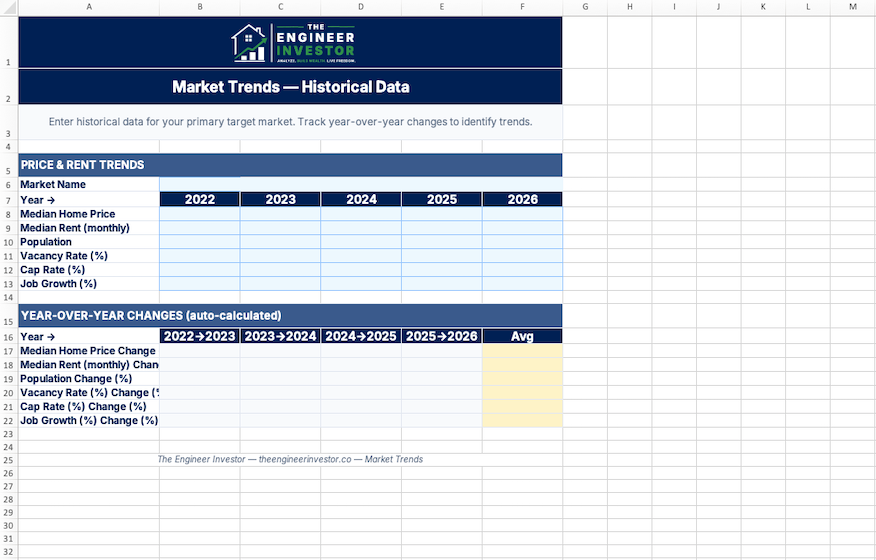The width and height of the screenshot is (876, 560).
Task: Select column F header
Action: coord(522,7)
